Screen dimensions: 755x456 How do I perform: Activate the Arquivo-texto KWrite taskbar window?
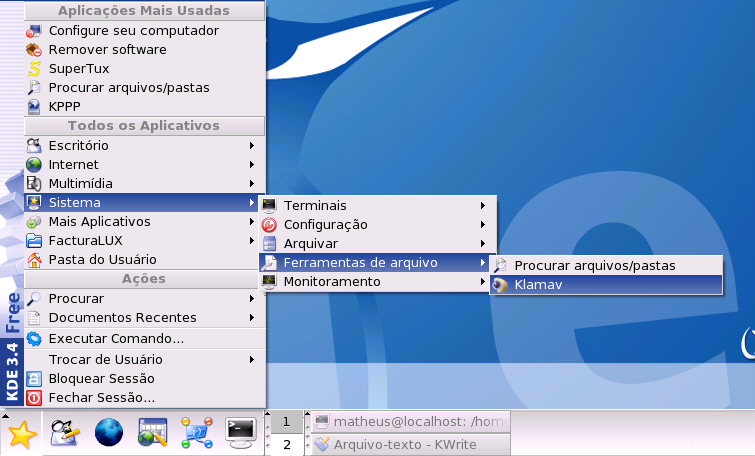[410, 445]
